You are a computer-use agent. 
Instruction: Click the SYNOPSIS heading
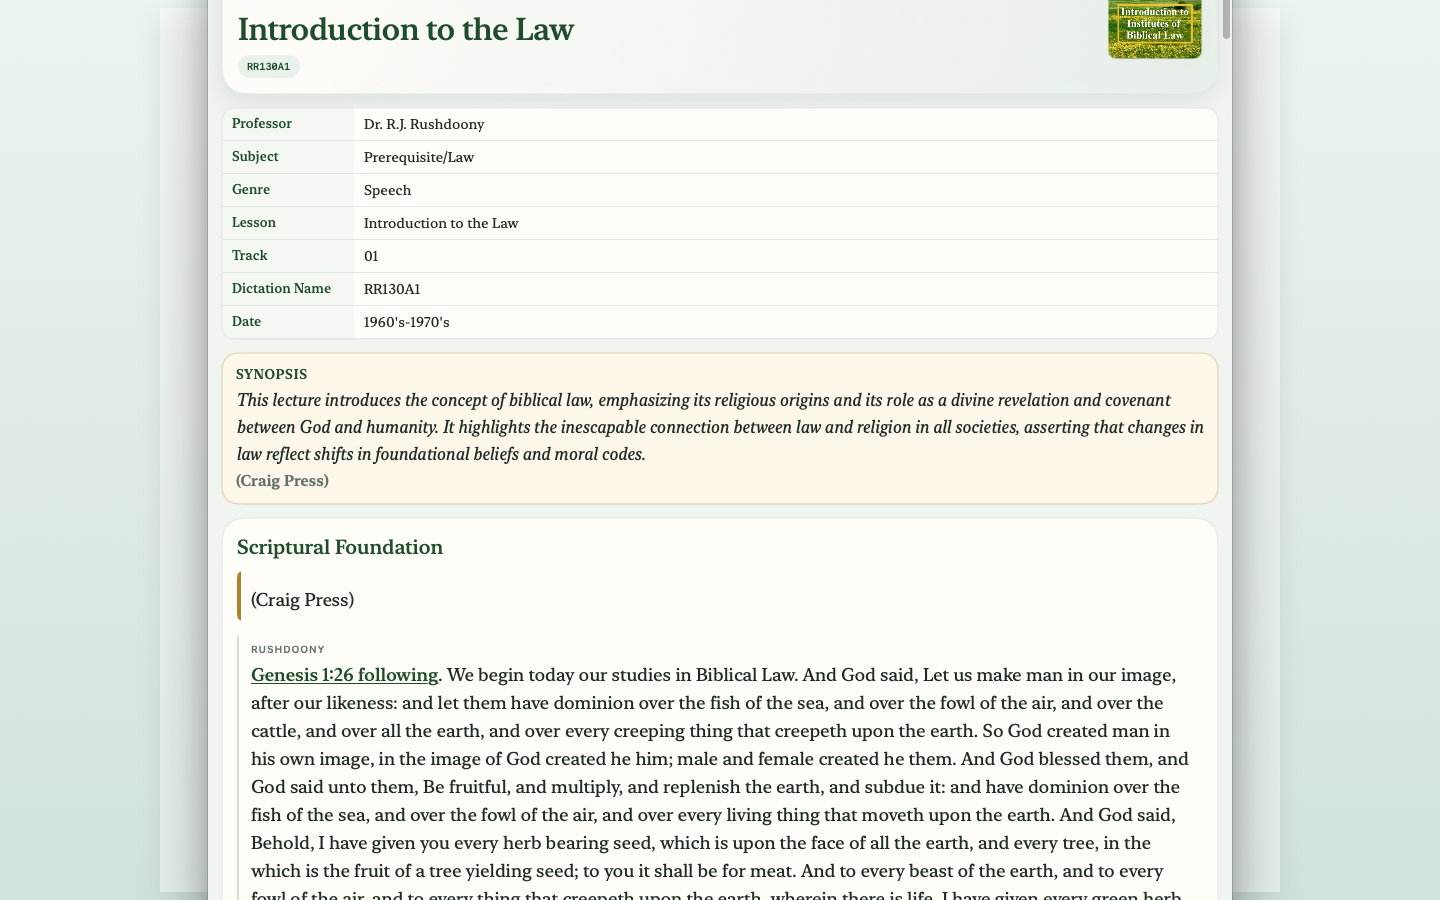(x=271, y=374)
